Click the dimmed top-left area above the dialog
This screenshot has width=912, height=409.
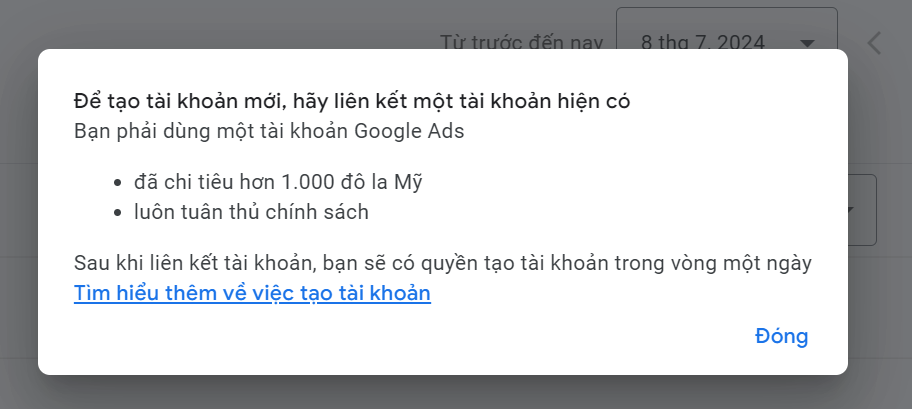(x=150, y=22)
